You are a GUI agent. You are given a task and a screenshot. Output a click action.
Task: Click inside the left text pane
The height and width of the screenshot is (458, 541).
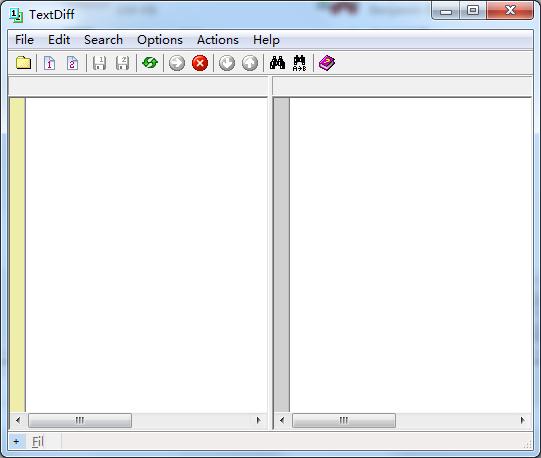click(x=146, y=255)
